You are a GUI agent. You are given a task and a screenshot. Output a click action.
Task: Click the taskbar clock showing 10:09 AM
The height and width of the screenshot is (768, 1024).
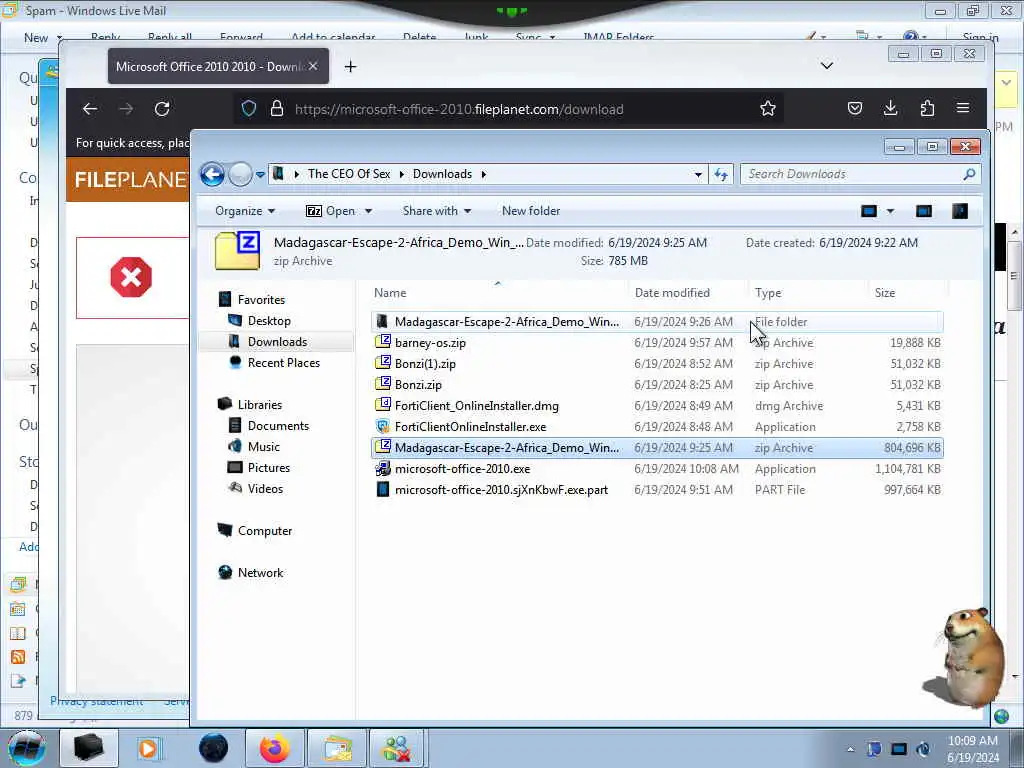click(x=973, y=749)
